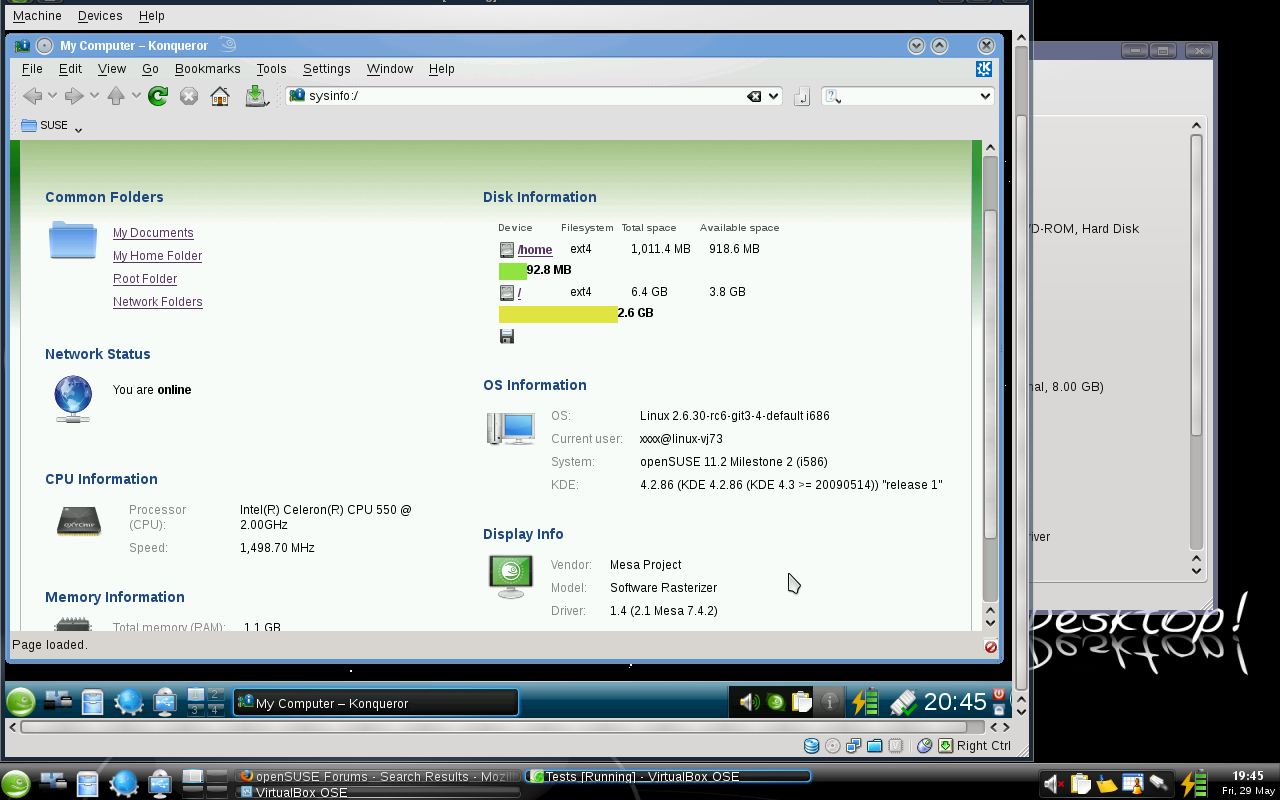Switch to VirtualBox OSE host taskbar entry
The height and width of the screenshot is (800, 1280).
(x=377, y=792)
